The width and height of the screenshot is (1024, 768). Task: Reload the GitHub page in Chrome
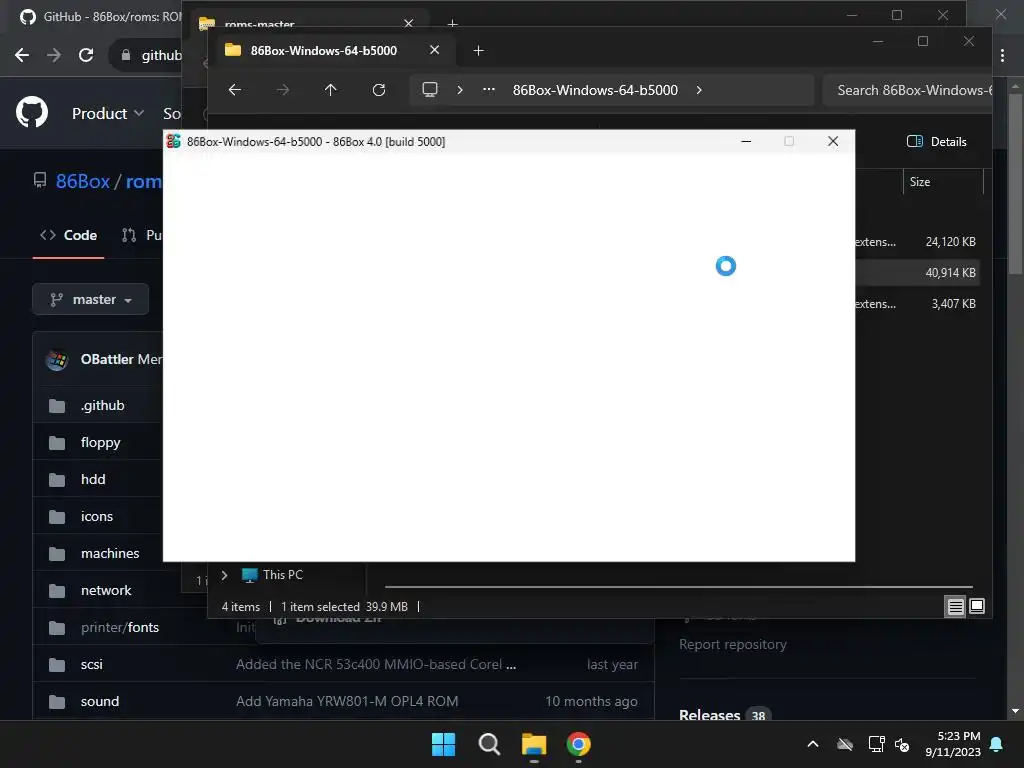pyautogui.click(x=86, y=55)
